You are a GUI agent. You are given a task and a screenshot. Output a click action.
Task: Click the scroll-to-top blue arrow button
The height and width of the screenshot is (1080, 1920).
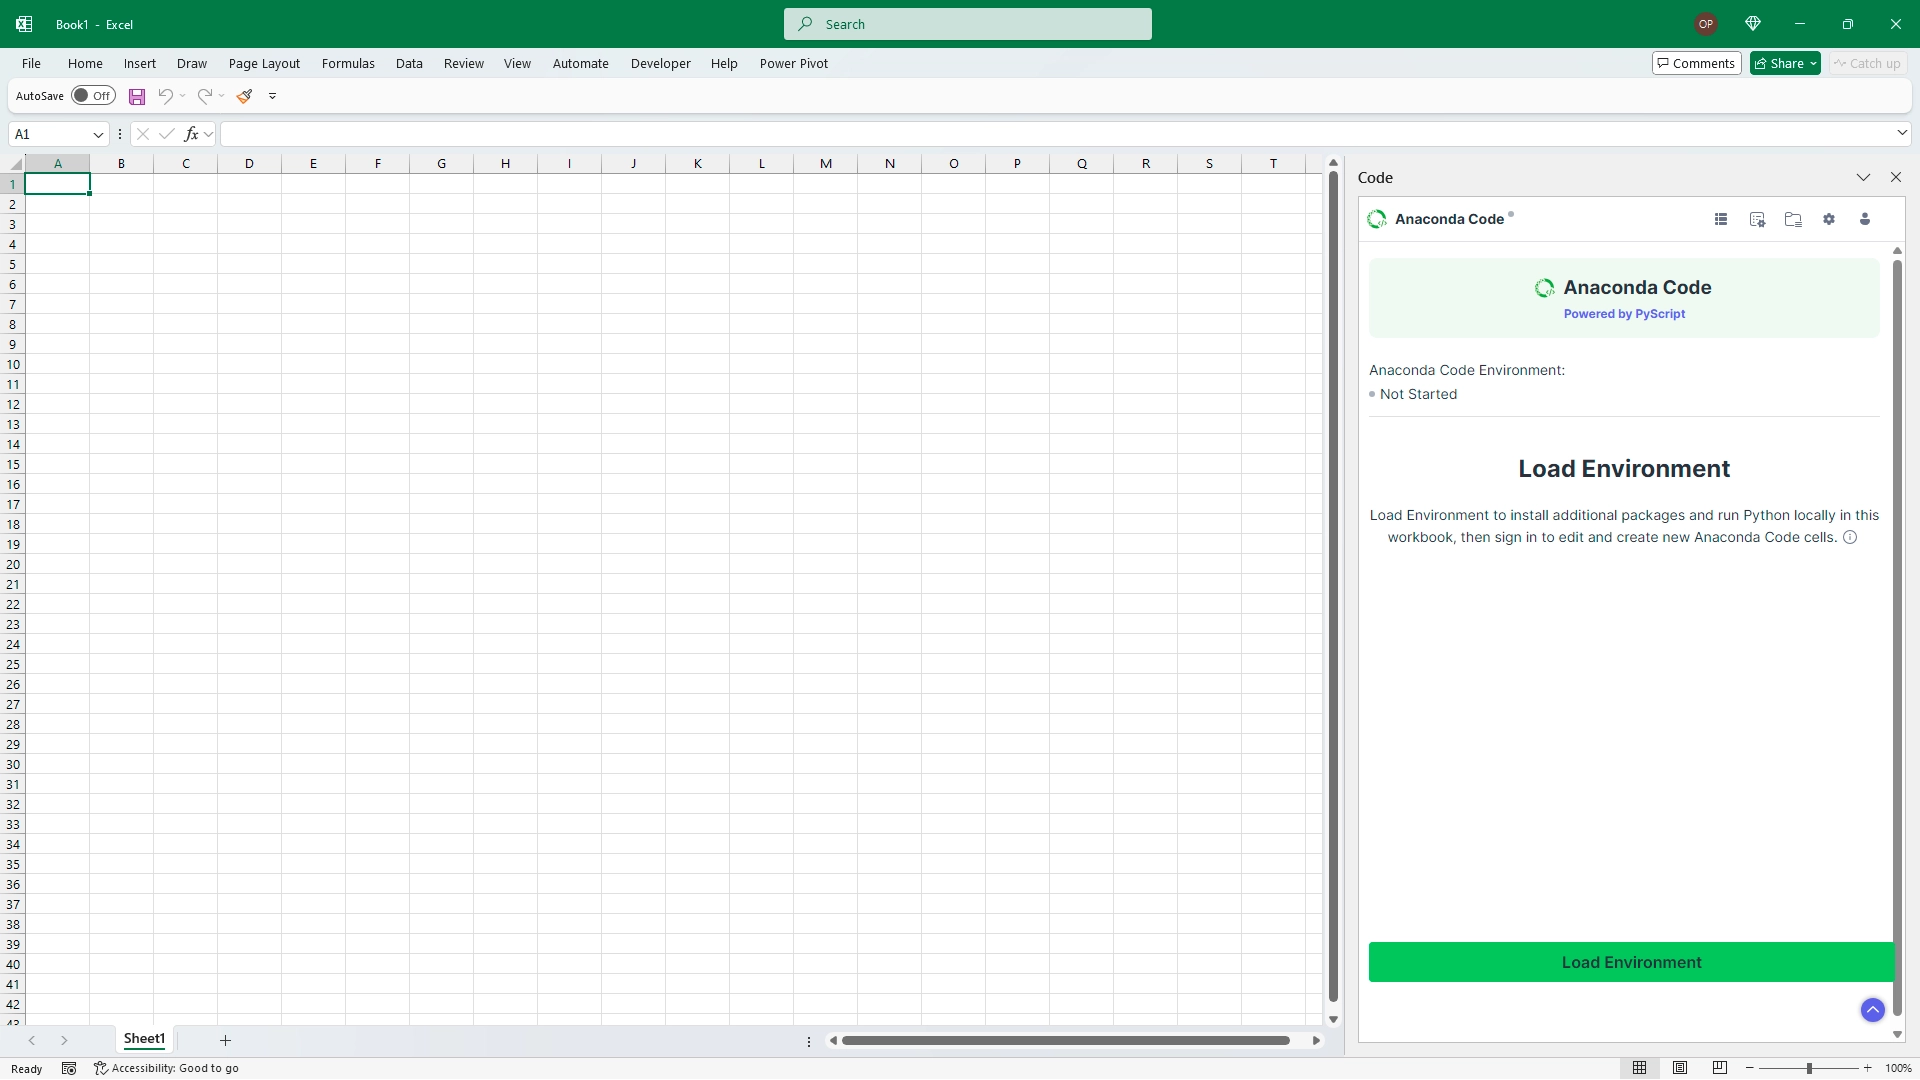pos(1872,1010)
